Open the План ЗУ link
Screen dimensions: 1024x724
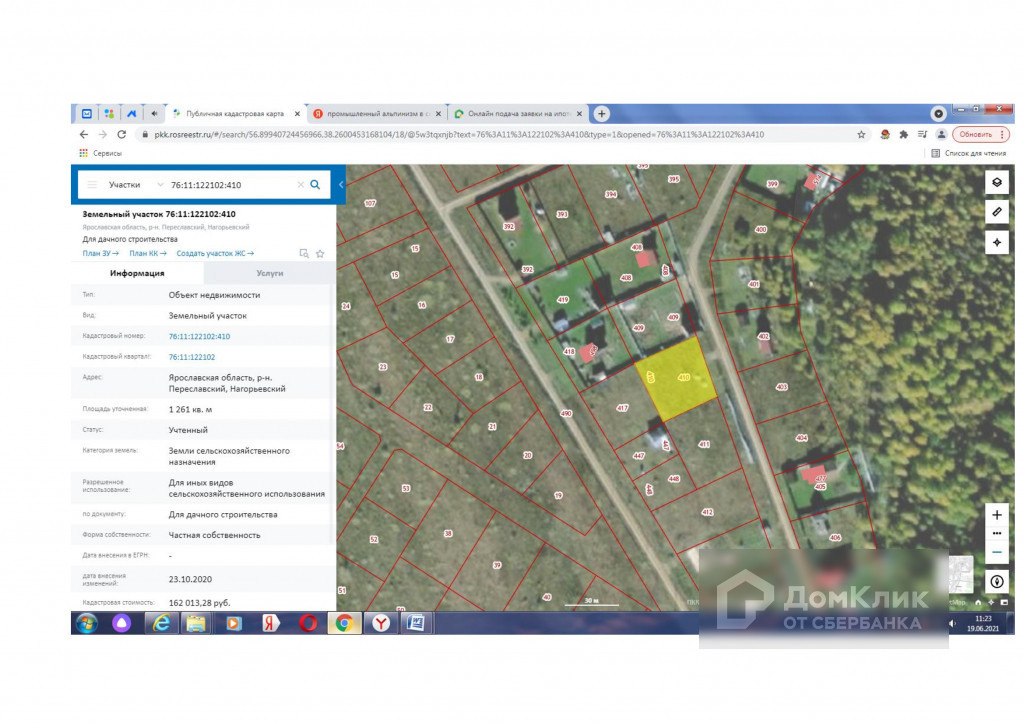tap(101, 253)
